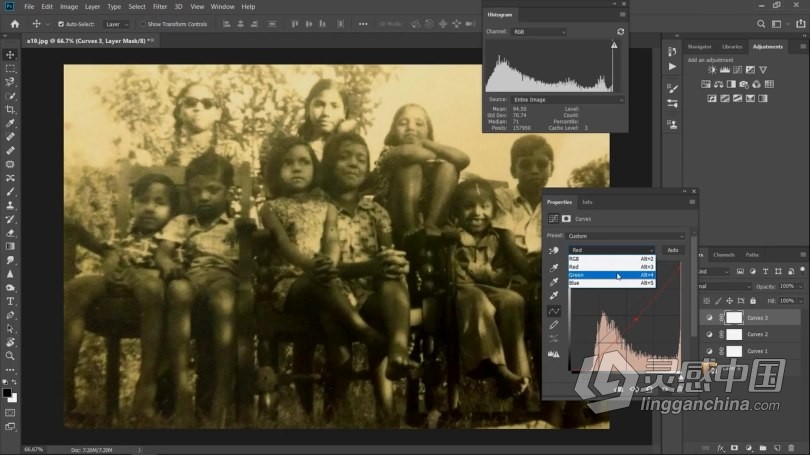810x455 pixels.
Task: Click the on-image adjustment hand in Curves
Action: coord(554,250)
